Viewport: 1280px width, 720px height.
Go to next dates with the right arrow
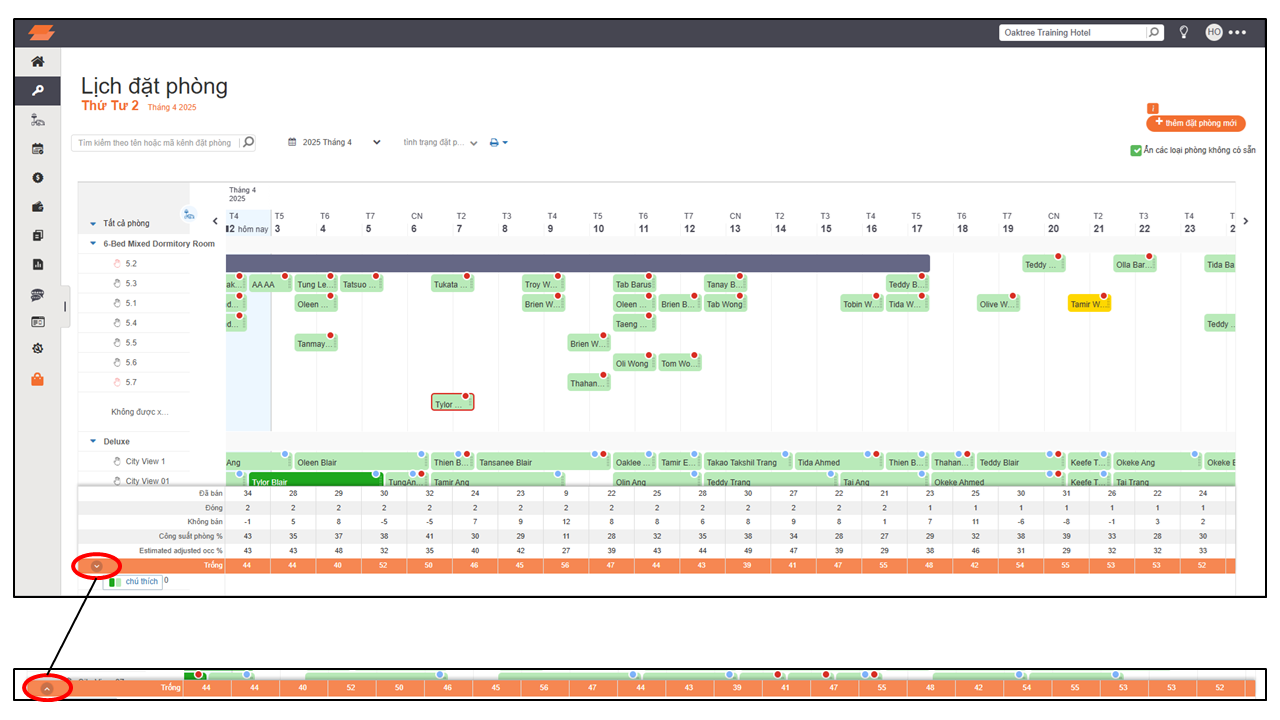[1245, 221]
